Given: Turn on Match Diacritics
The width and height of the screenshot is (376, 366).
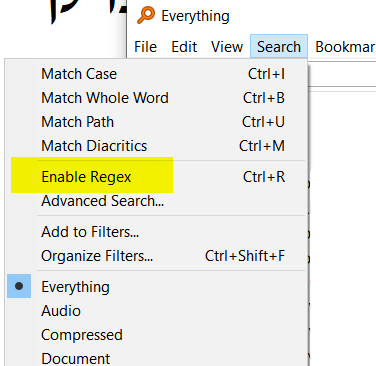Looking at the screenshot, I should point(156,146).
